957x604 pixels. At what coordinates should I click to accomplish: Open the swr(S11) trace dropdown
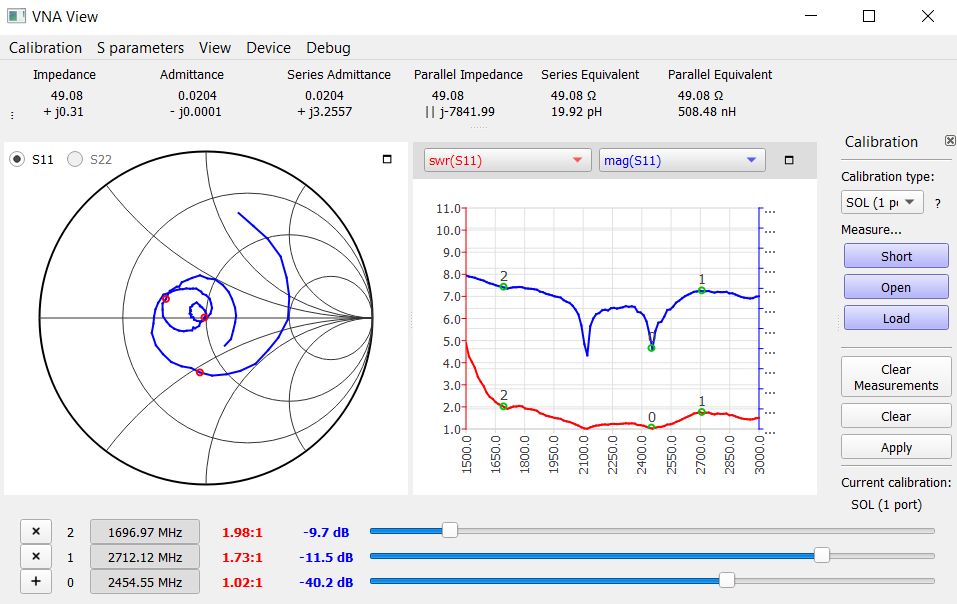click(x=507, y=160)
